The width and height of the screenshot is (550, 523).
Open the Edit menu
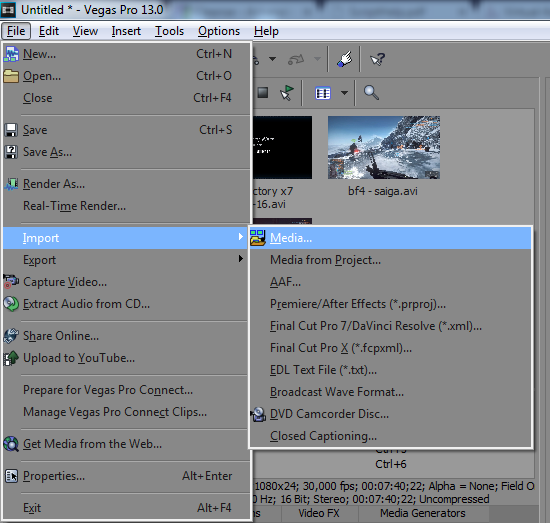point(49,31)
